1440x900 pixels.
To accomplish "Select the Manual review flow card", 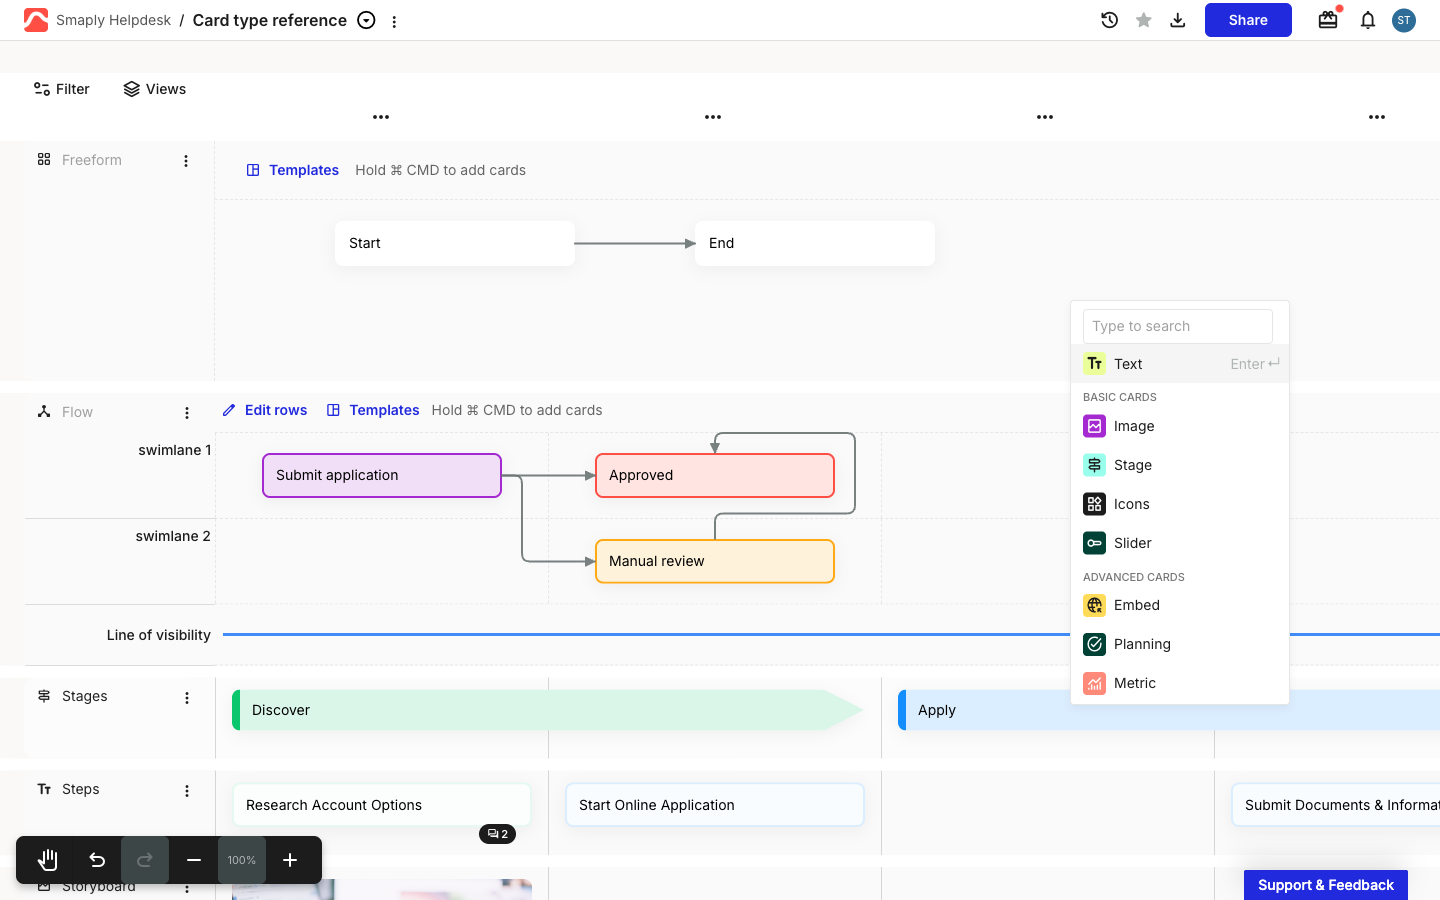I will [715, 561].
